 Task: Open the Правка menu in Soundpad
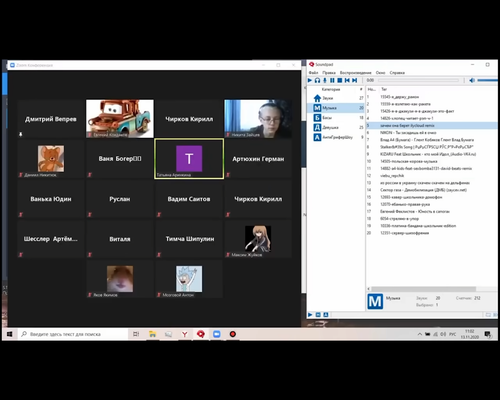pos(329,73)
